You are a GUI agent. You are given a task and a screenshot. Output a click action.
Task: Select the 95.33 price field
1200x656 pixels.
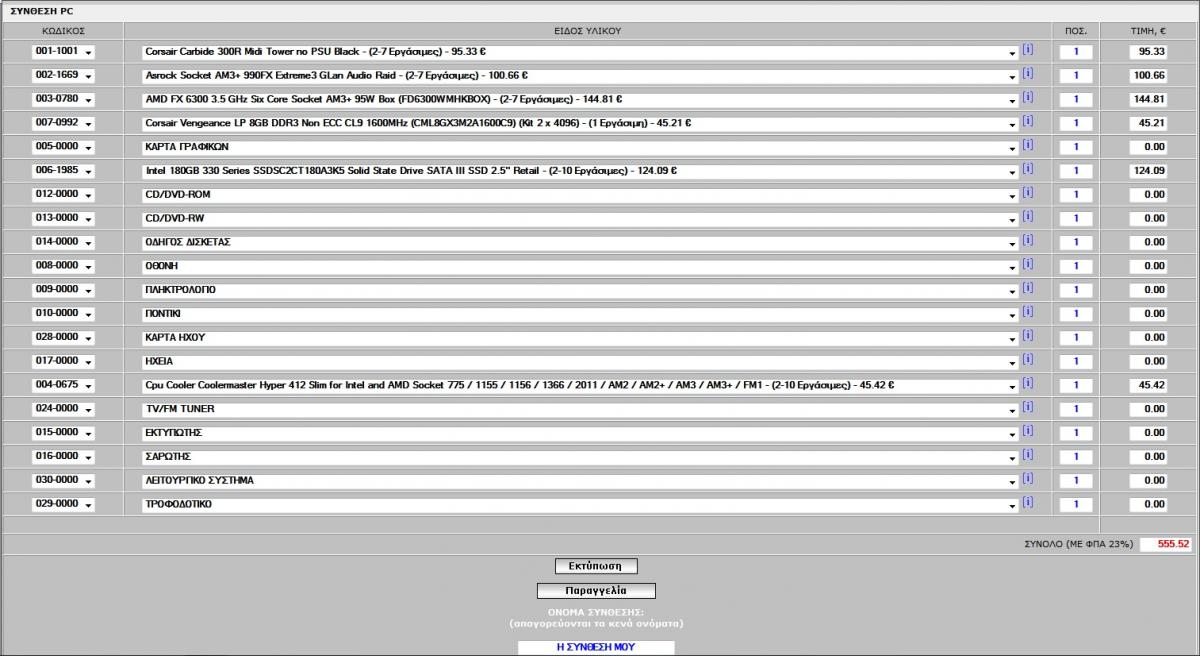1148,52
